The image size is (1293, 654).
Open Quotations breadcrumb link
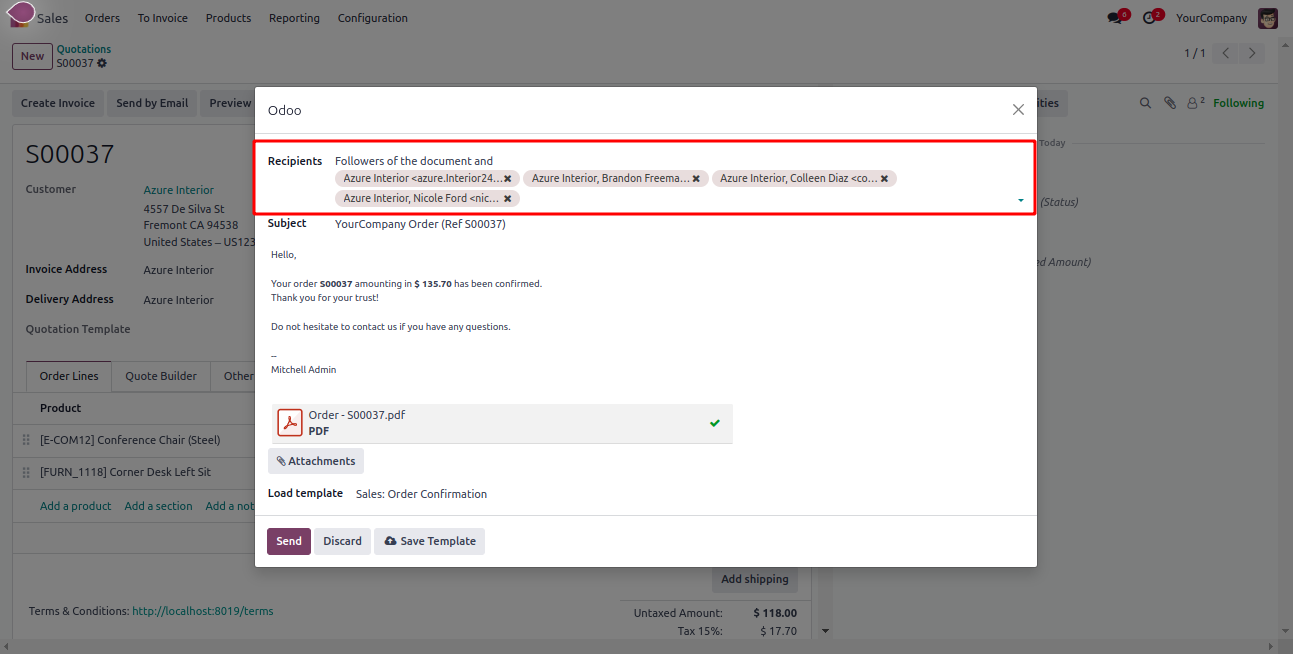click(x=84, y=49)
